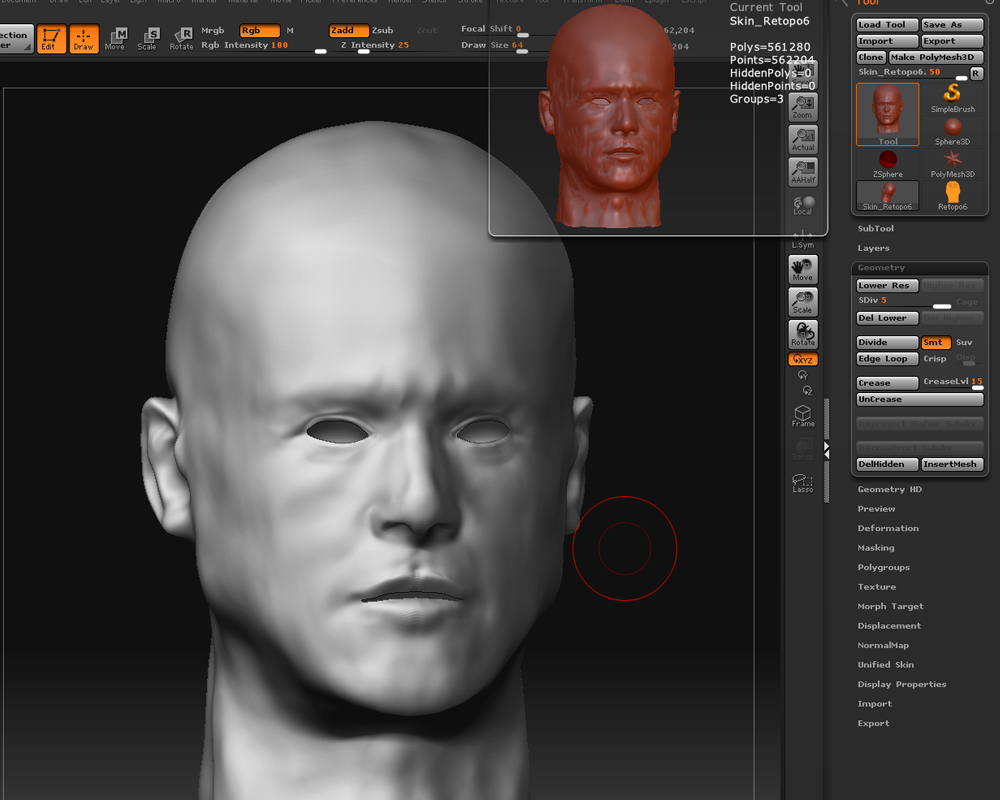Select the Lasso selection icon
This screenshot has height=800, width=1000.
coord(802,481)
